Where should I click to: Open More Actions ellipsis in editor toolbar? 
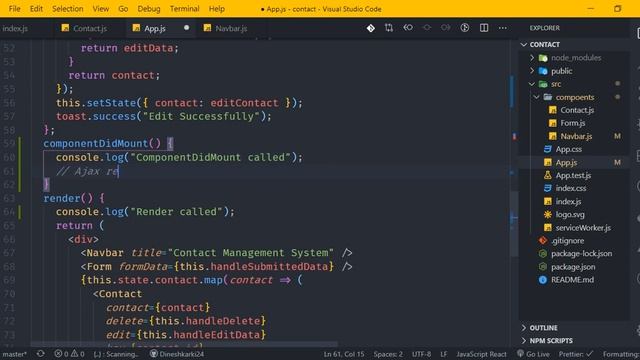point(502,28)
